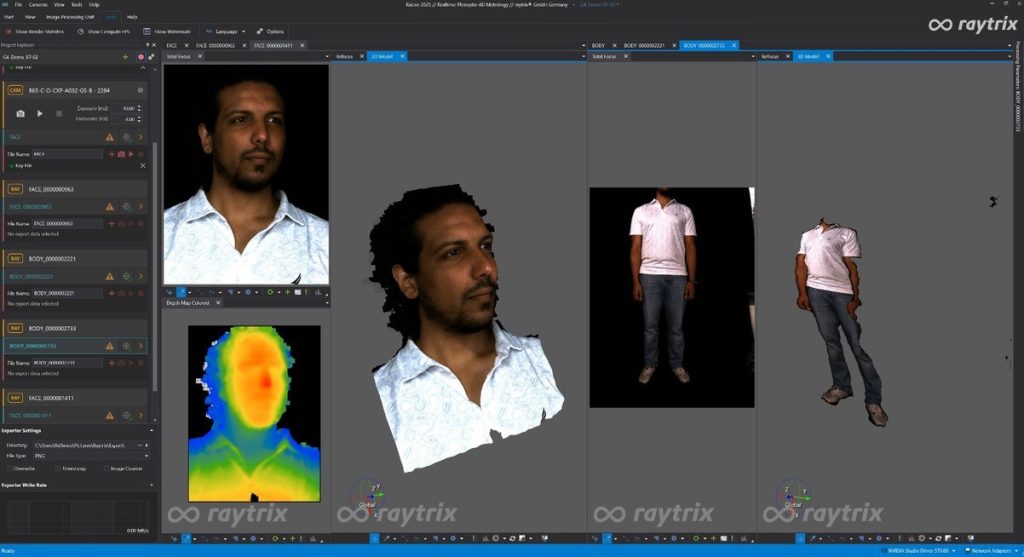Check the Image Counter option
This screenshot has width=1024, height=557.
pyautogui.click(x=104, y=468)
